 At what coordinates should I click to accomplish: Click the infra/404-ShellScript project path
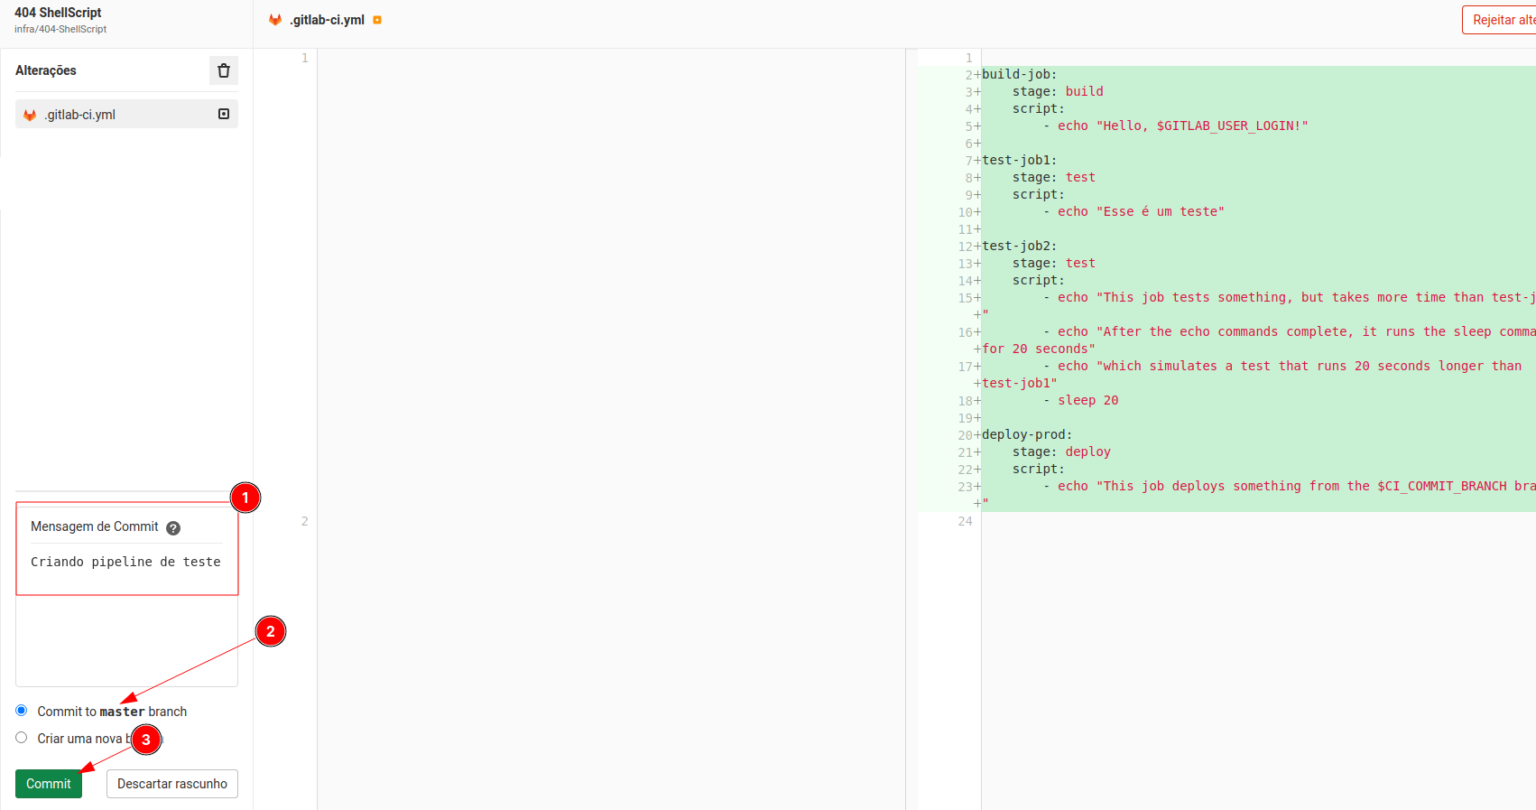click(60, 29)
